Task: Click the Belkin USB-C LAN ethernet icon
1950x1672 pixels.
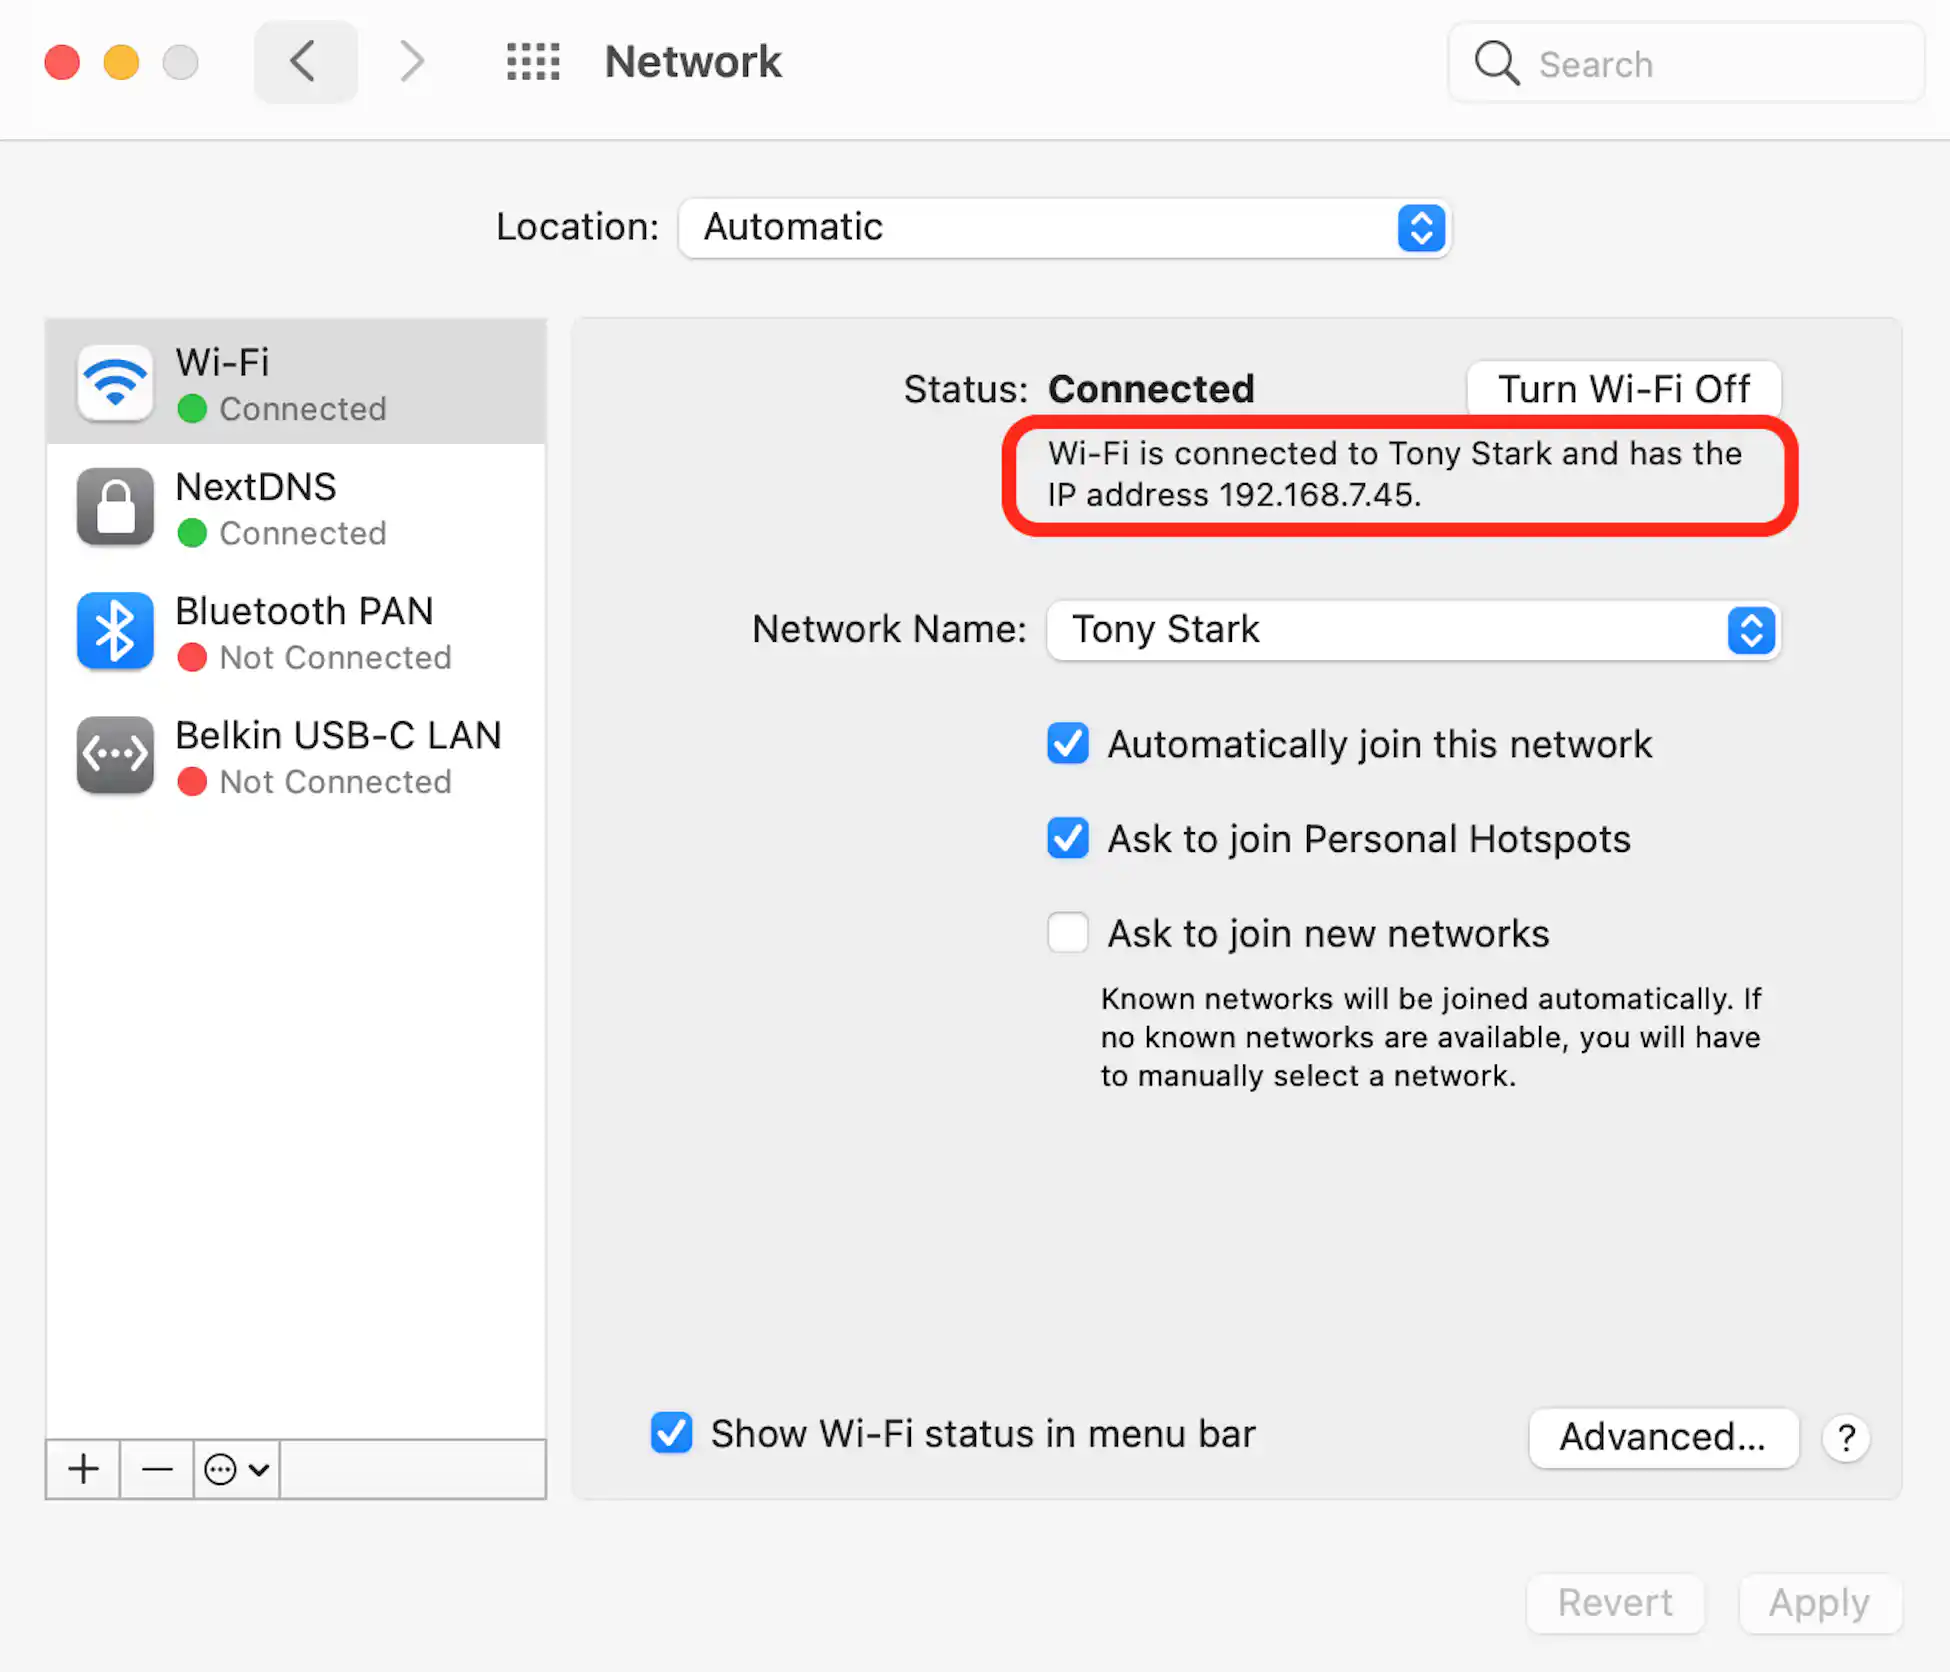Action: coord(115,755)
